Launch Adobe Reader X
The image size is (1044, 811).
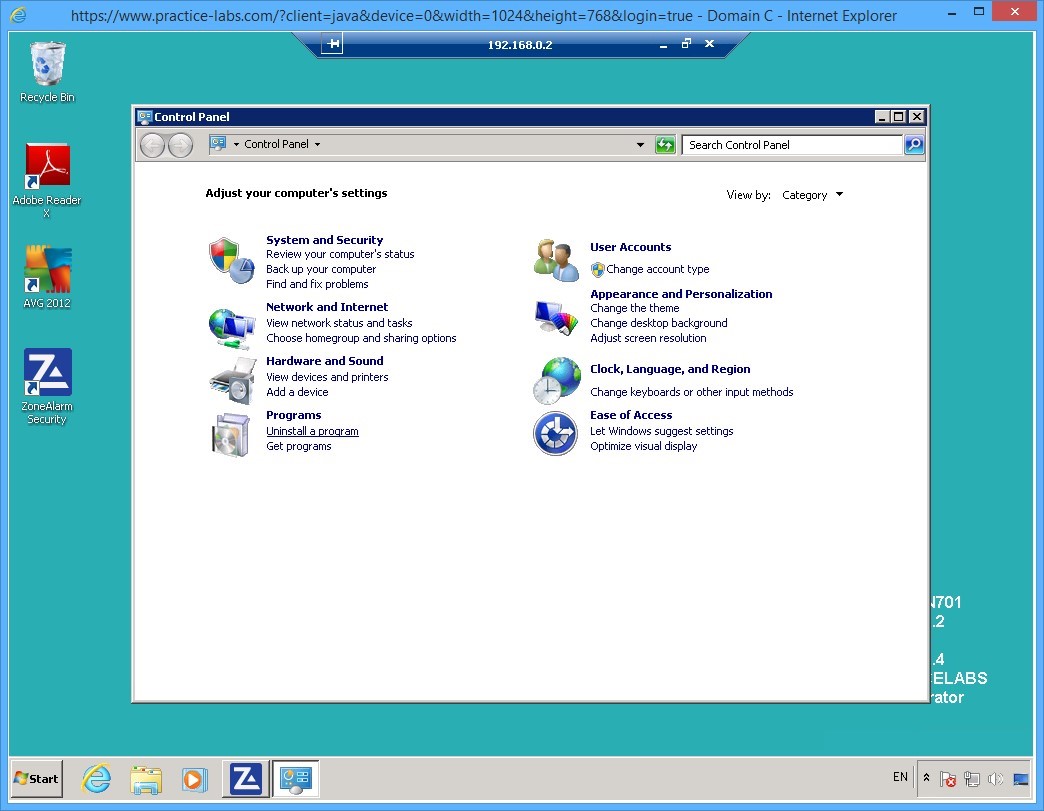(46, 163)
